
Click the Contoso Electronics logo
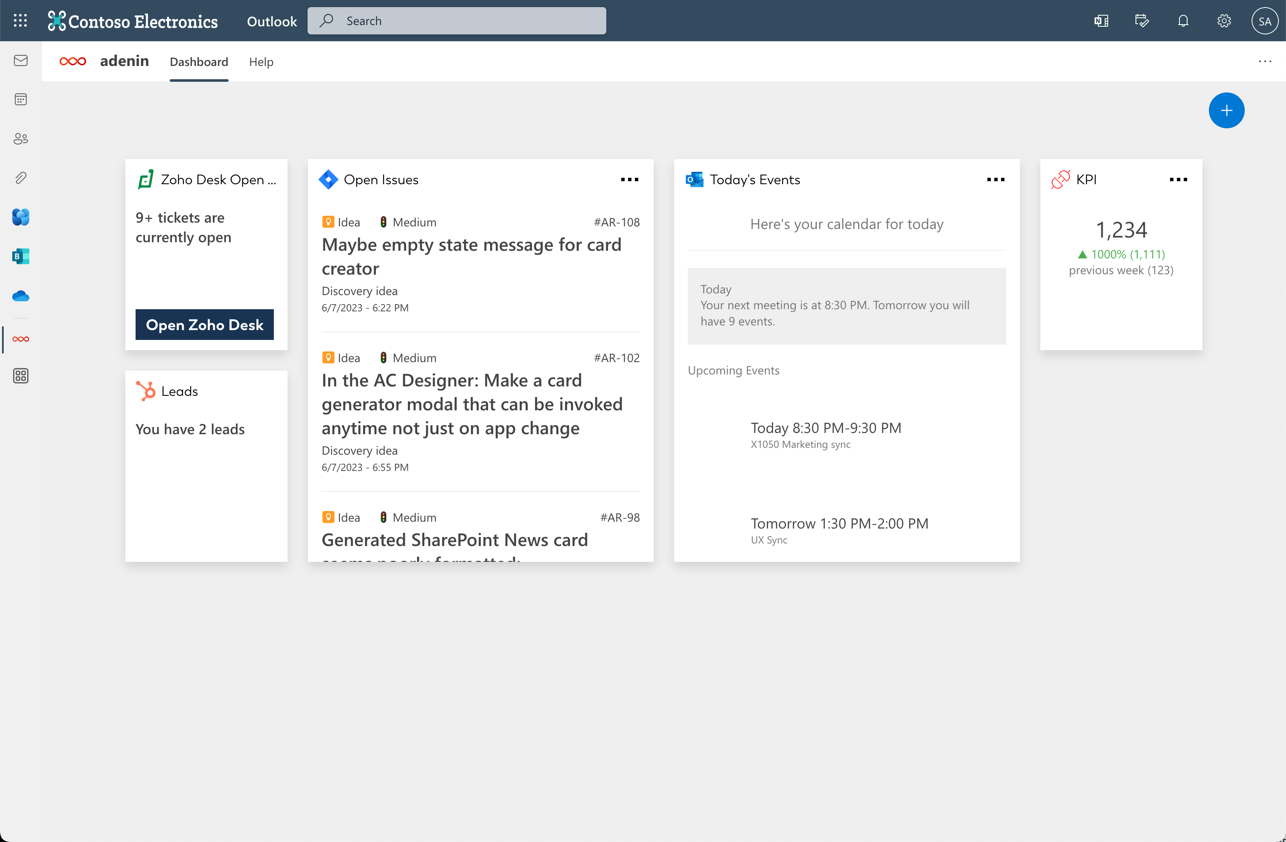tap(133, 21)
